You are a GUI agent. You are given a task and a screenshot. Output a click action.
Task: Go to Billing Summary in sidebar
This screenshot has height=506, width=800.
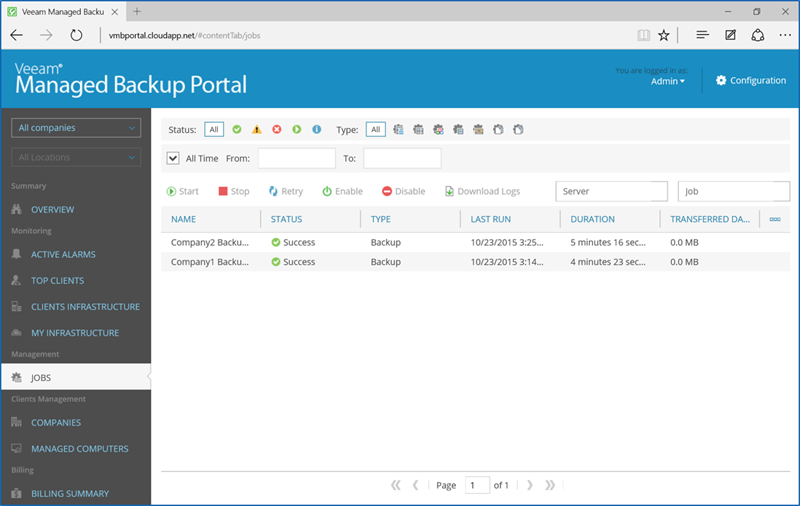(69, 494)
